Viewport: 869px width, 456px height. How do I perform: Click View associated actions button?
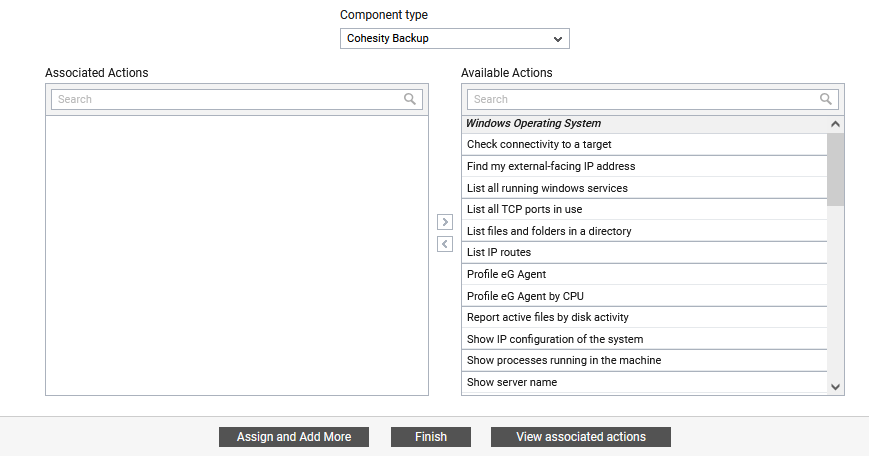[x=581, y=437]
